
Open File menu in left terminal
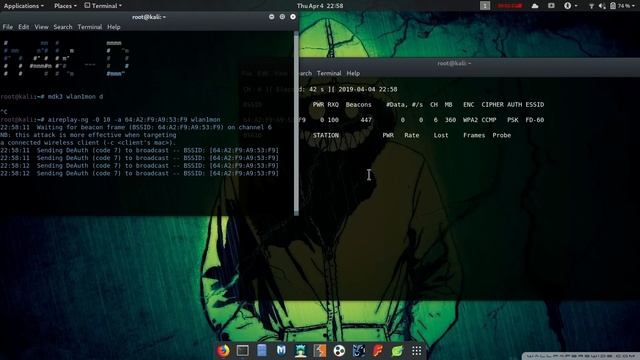pos(8,27)
